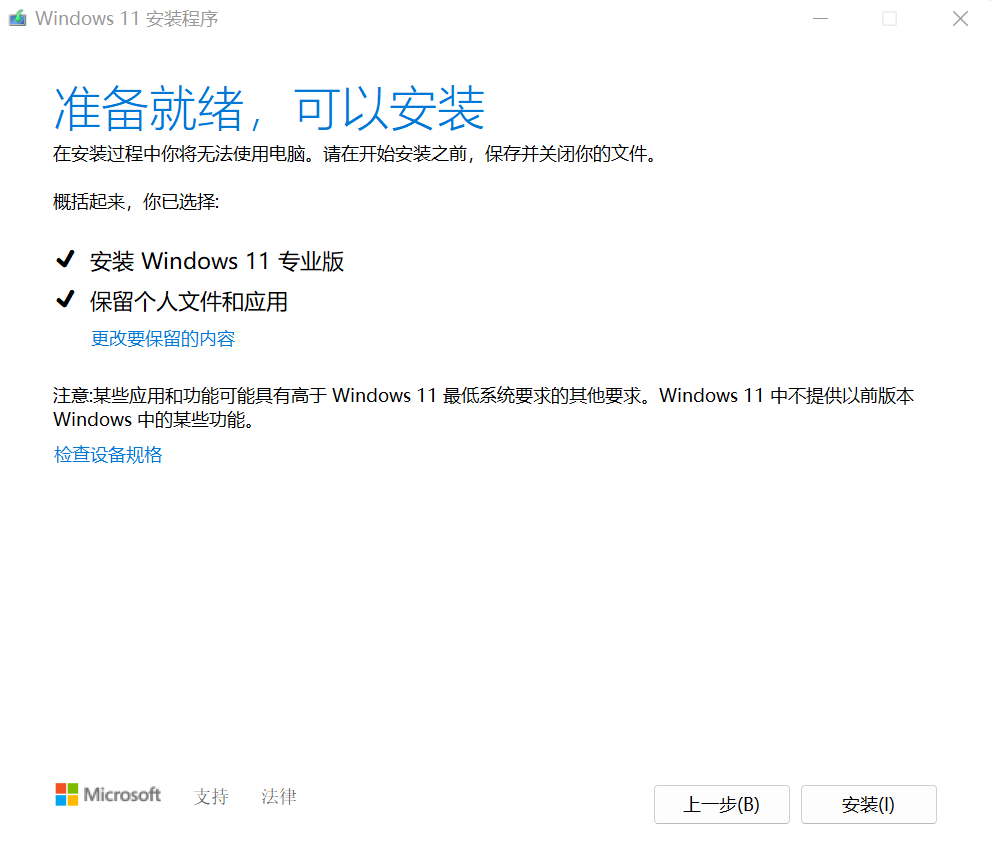Click the window title Windows 11 安装程序

[x=127, y=19]
